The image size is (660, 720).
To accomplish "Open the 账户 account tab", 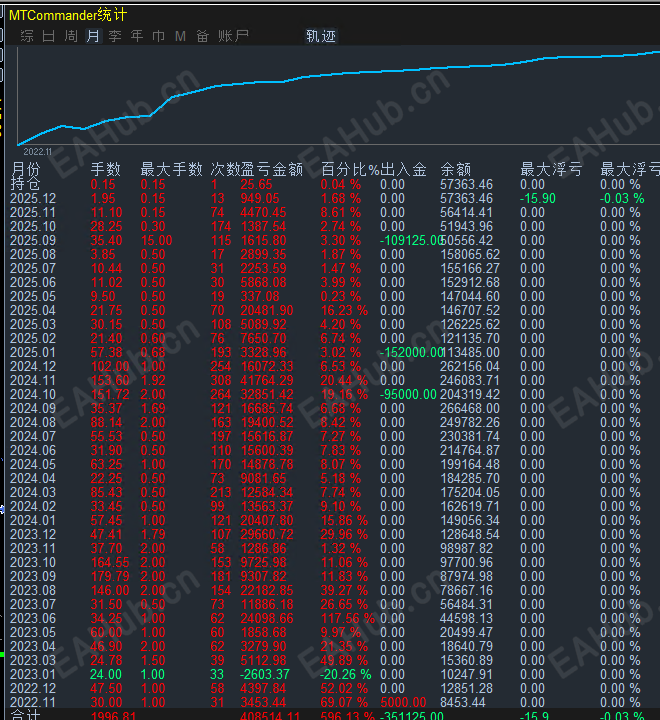I will [233, 36].
